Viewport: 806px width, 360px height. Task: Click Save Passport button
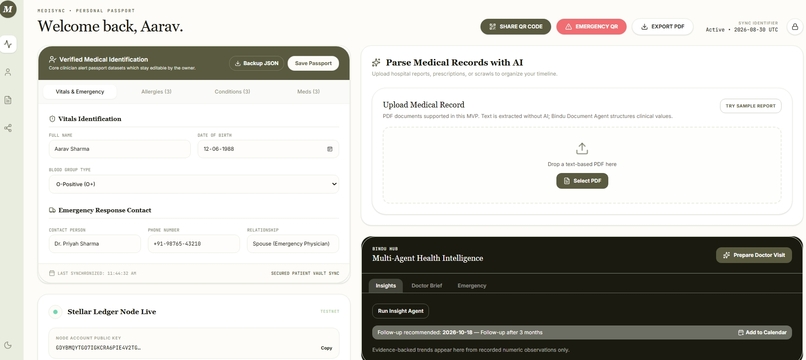pos(313,63)
